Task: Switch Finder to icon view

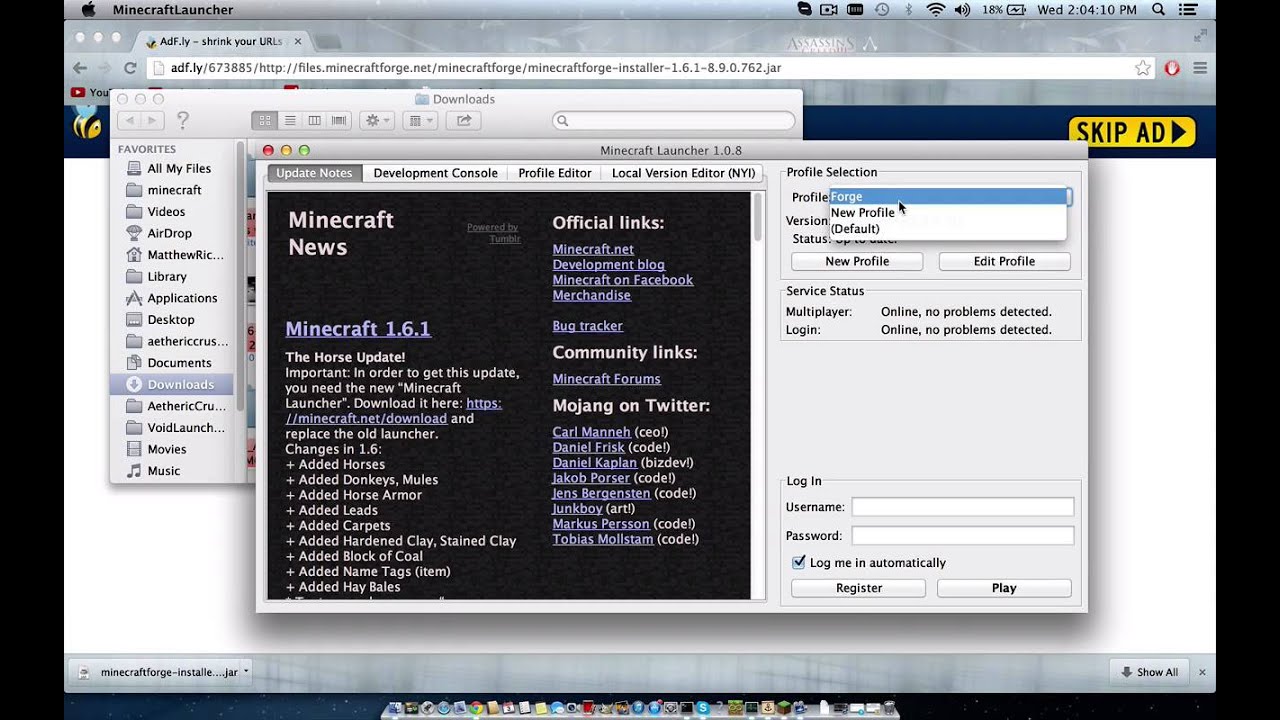Action: tap(265, 120)
